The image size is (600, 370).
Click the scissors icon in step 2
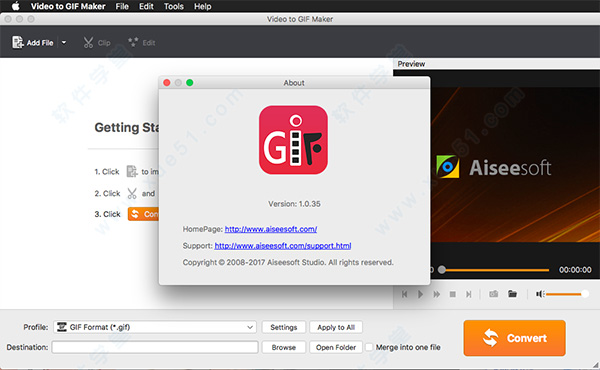point(132,193)
